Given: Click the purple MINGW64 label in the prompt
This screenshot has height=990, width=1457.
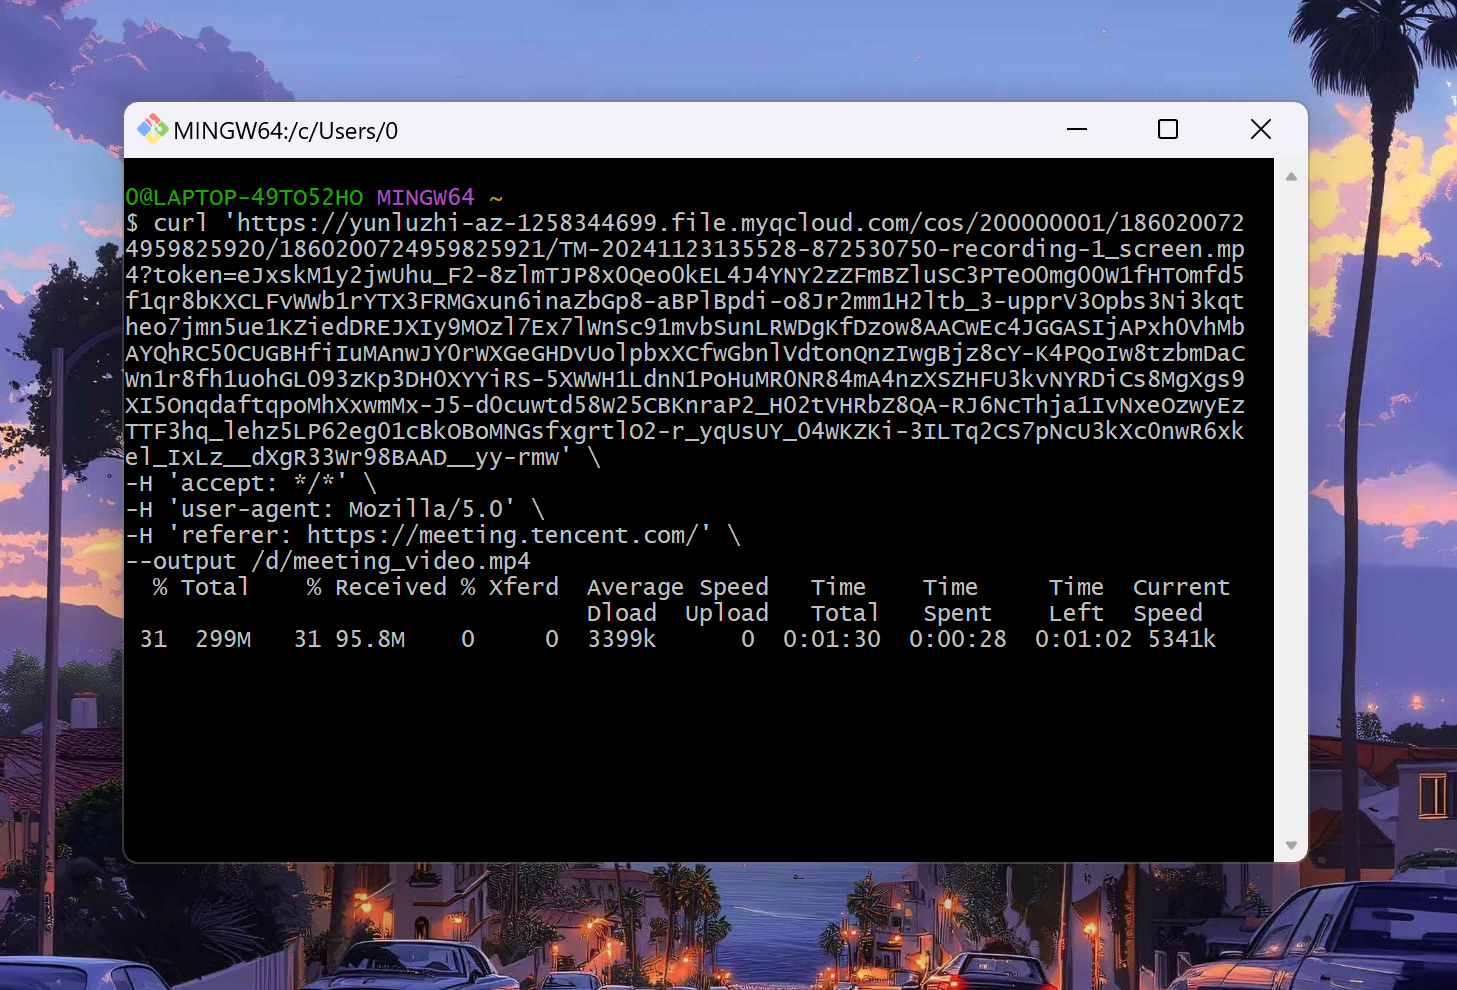Looking at the screenshot, I should (424, 197).
